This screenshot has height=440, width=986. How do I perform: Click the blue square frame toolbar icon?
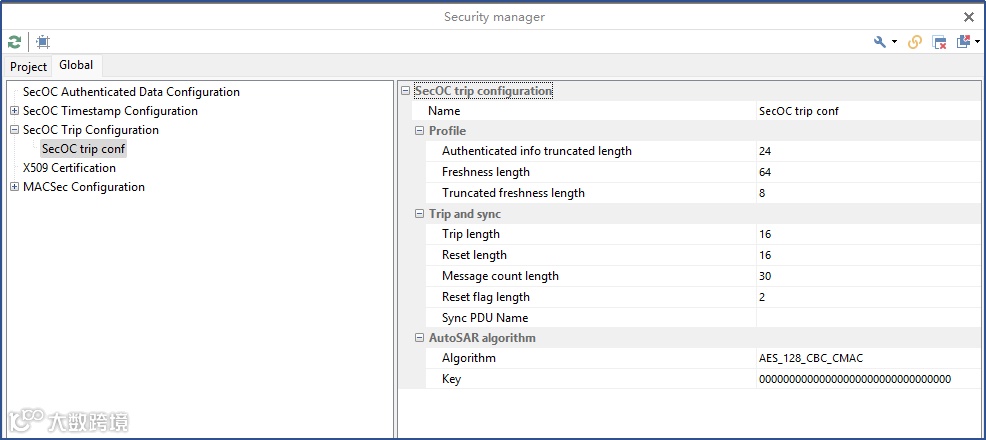coord(43,42)
